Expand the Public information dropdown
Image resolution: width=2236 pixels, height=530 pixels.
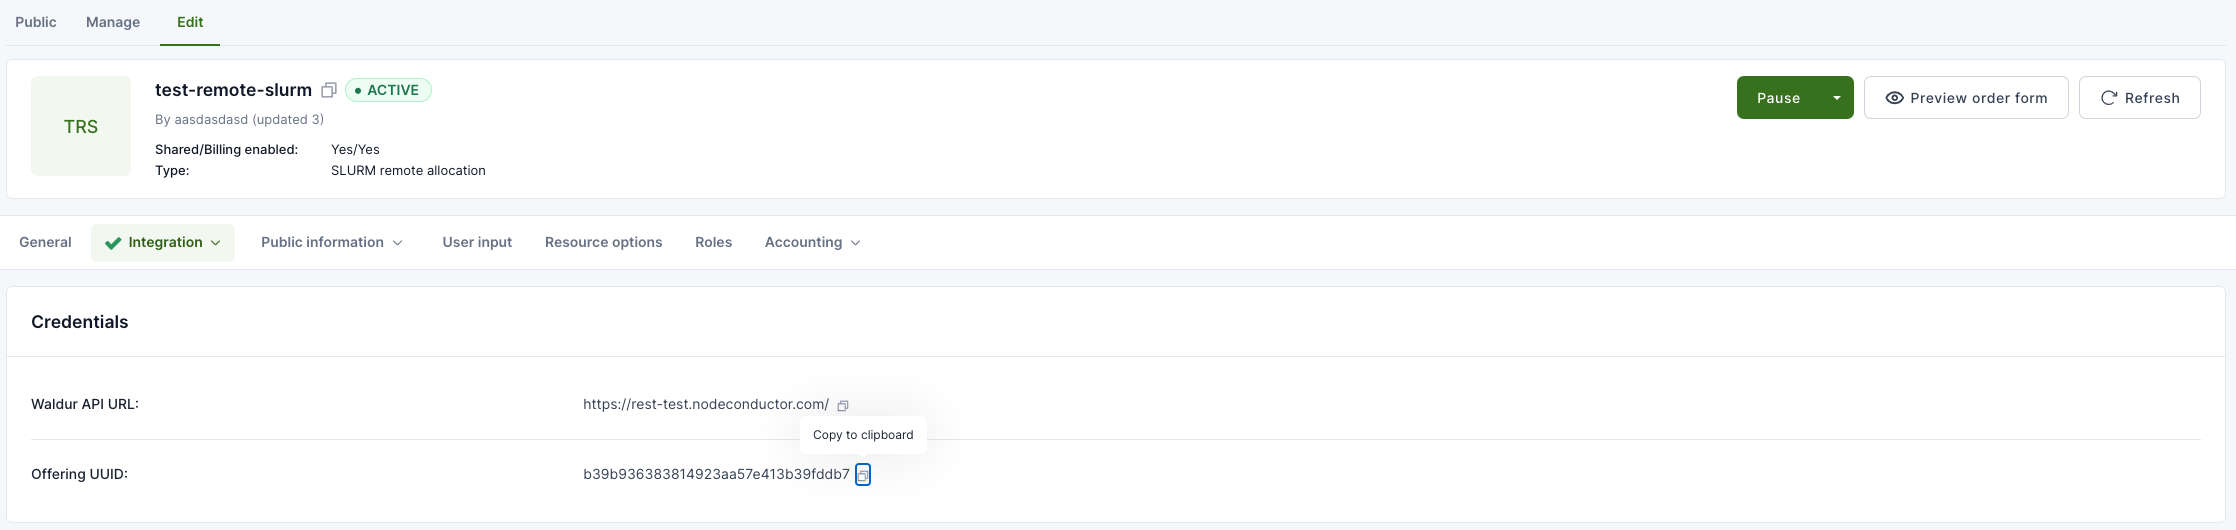tap(397, 243)
